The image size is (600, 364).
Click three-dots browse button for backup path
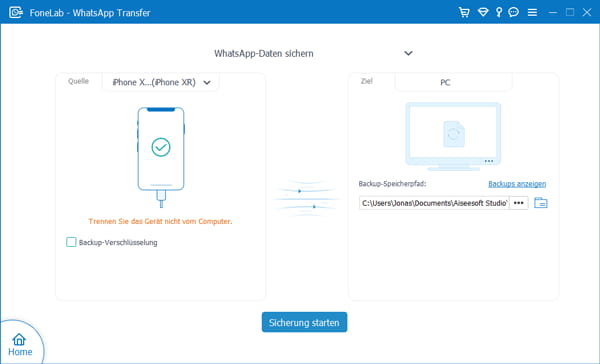tap(518, 203)
